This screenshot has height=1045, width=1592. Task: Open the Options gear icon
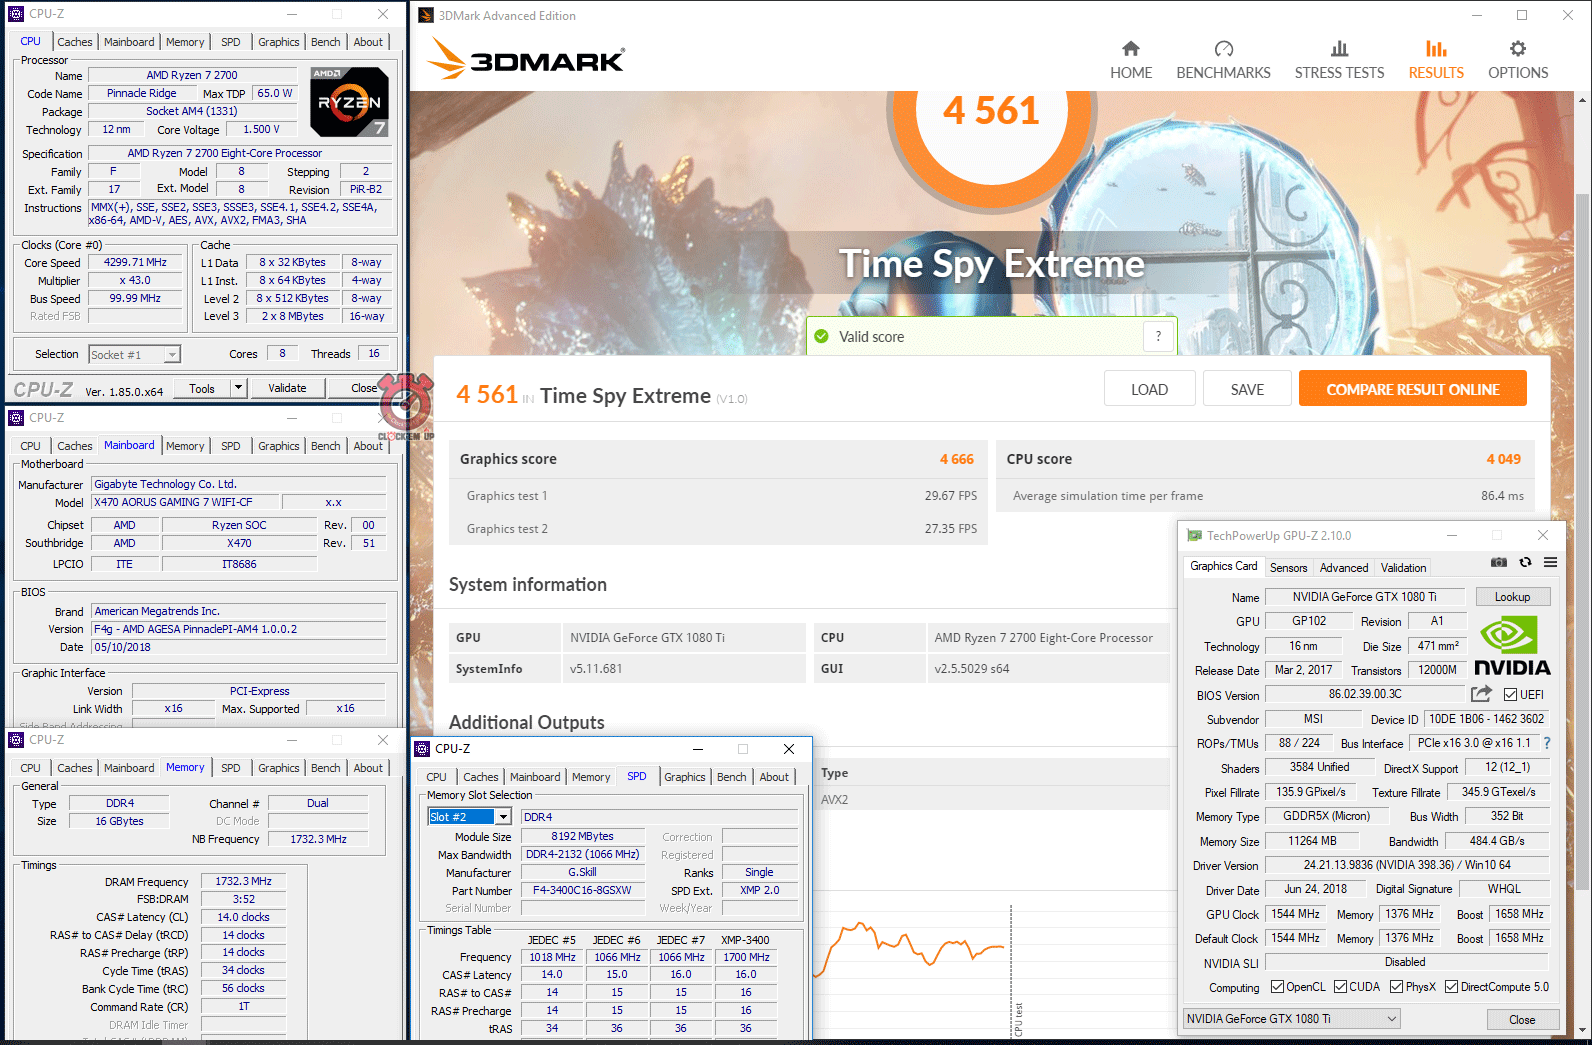[x=1517, y=50]
